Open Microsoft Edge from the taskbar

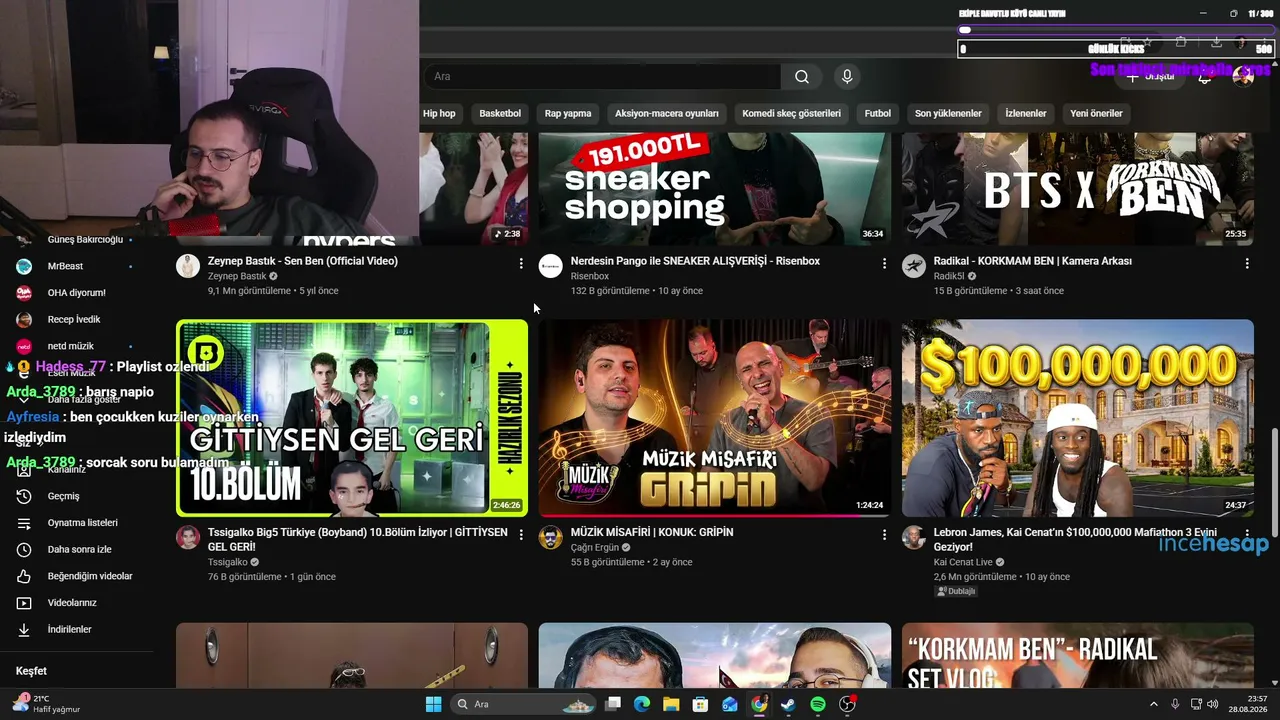[x=642, y=704]
